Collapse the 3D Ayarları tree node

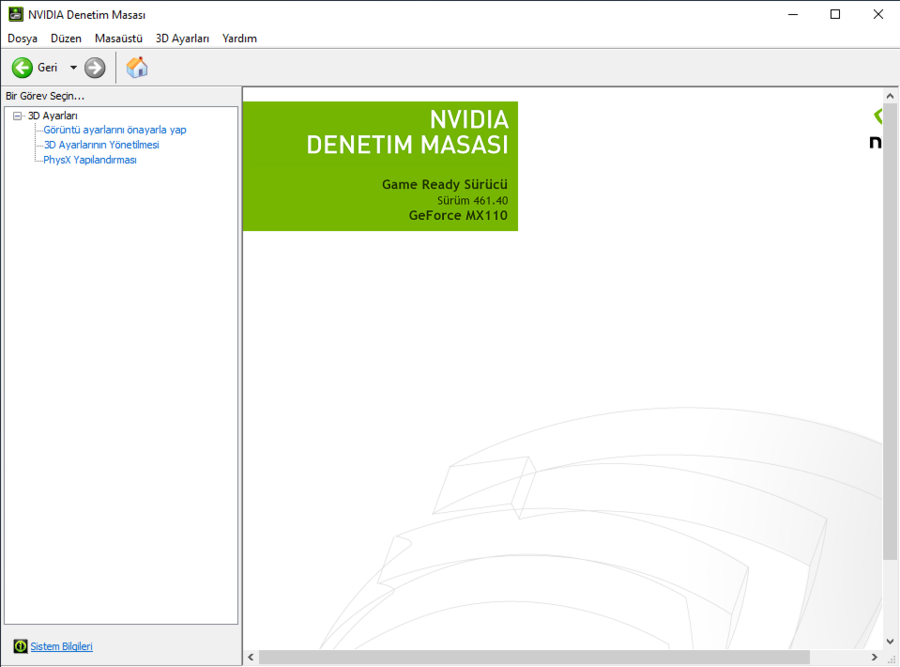pyautogui.click(x=17, y=116)
